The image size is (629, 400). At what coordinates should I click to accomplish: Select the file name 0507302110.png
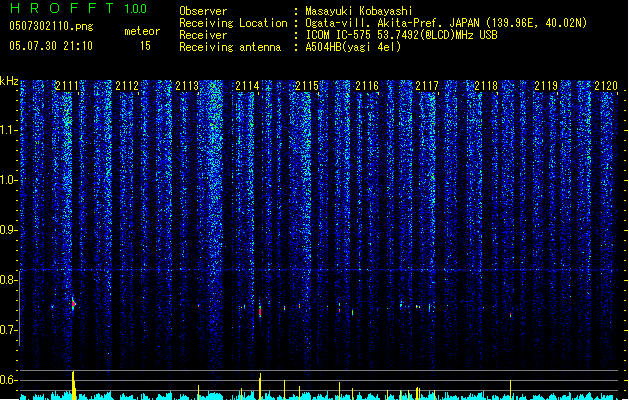tap(51, 26)
